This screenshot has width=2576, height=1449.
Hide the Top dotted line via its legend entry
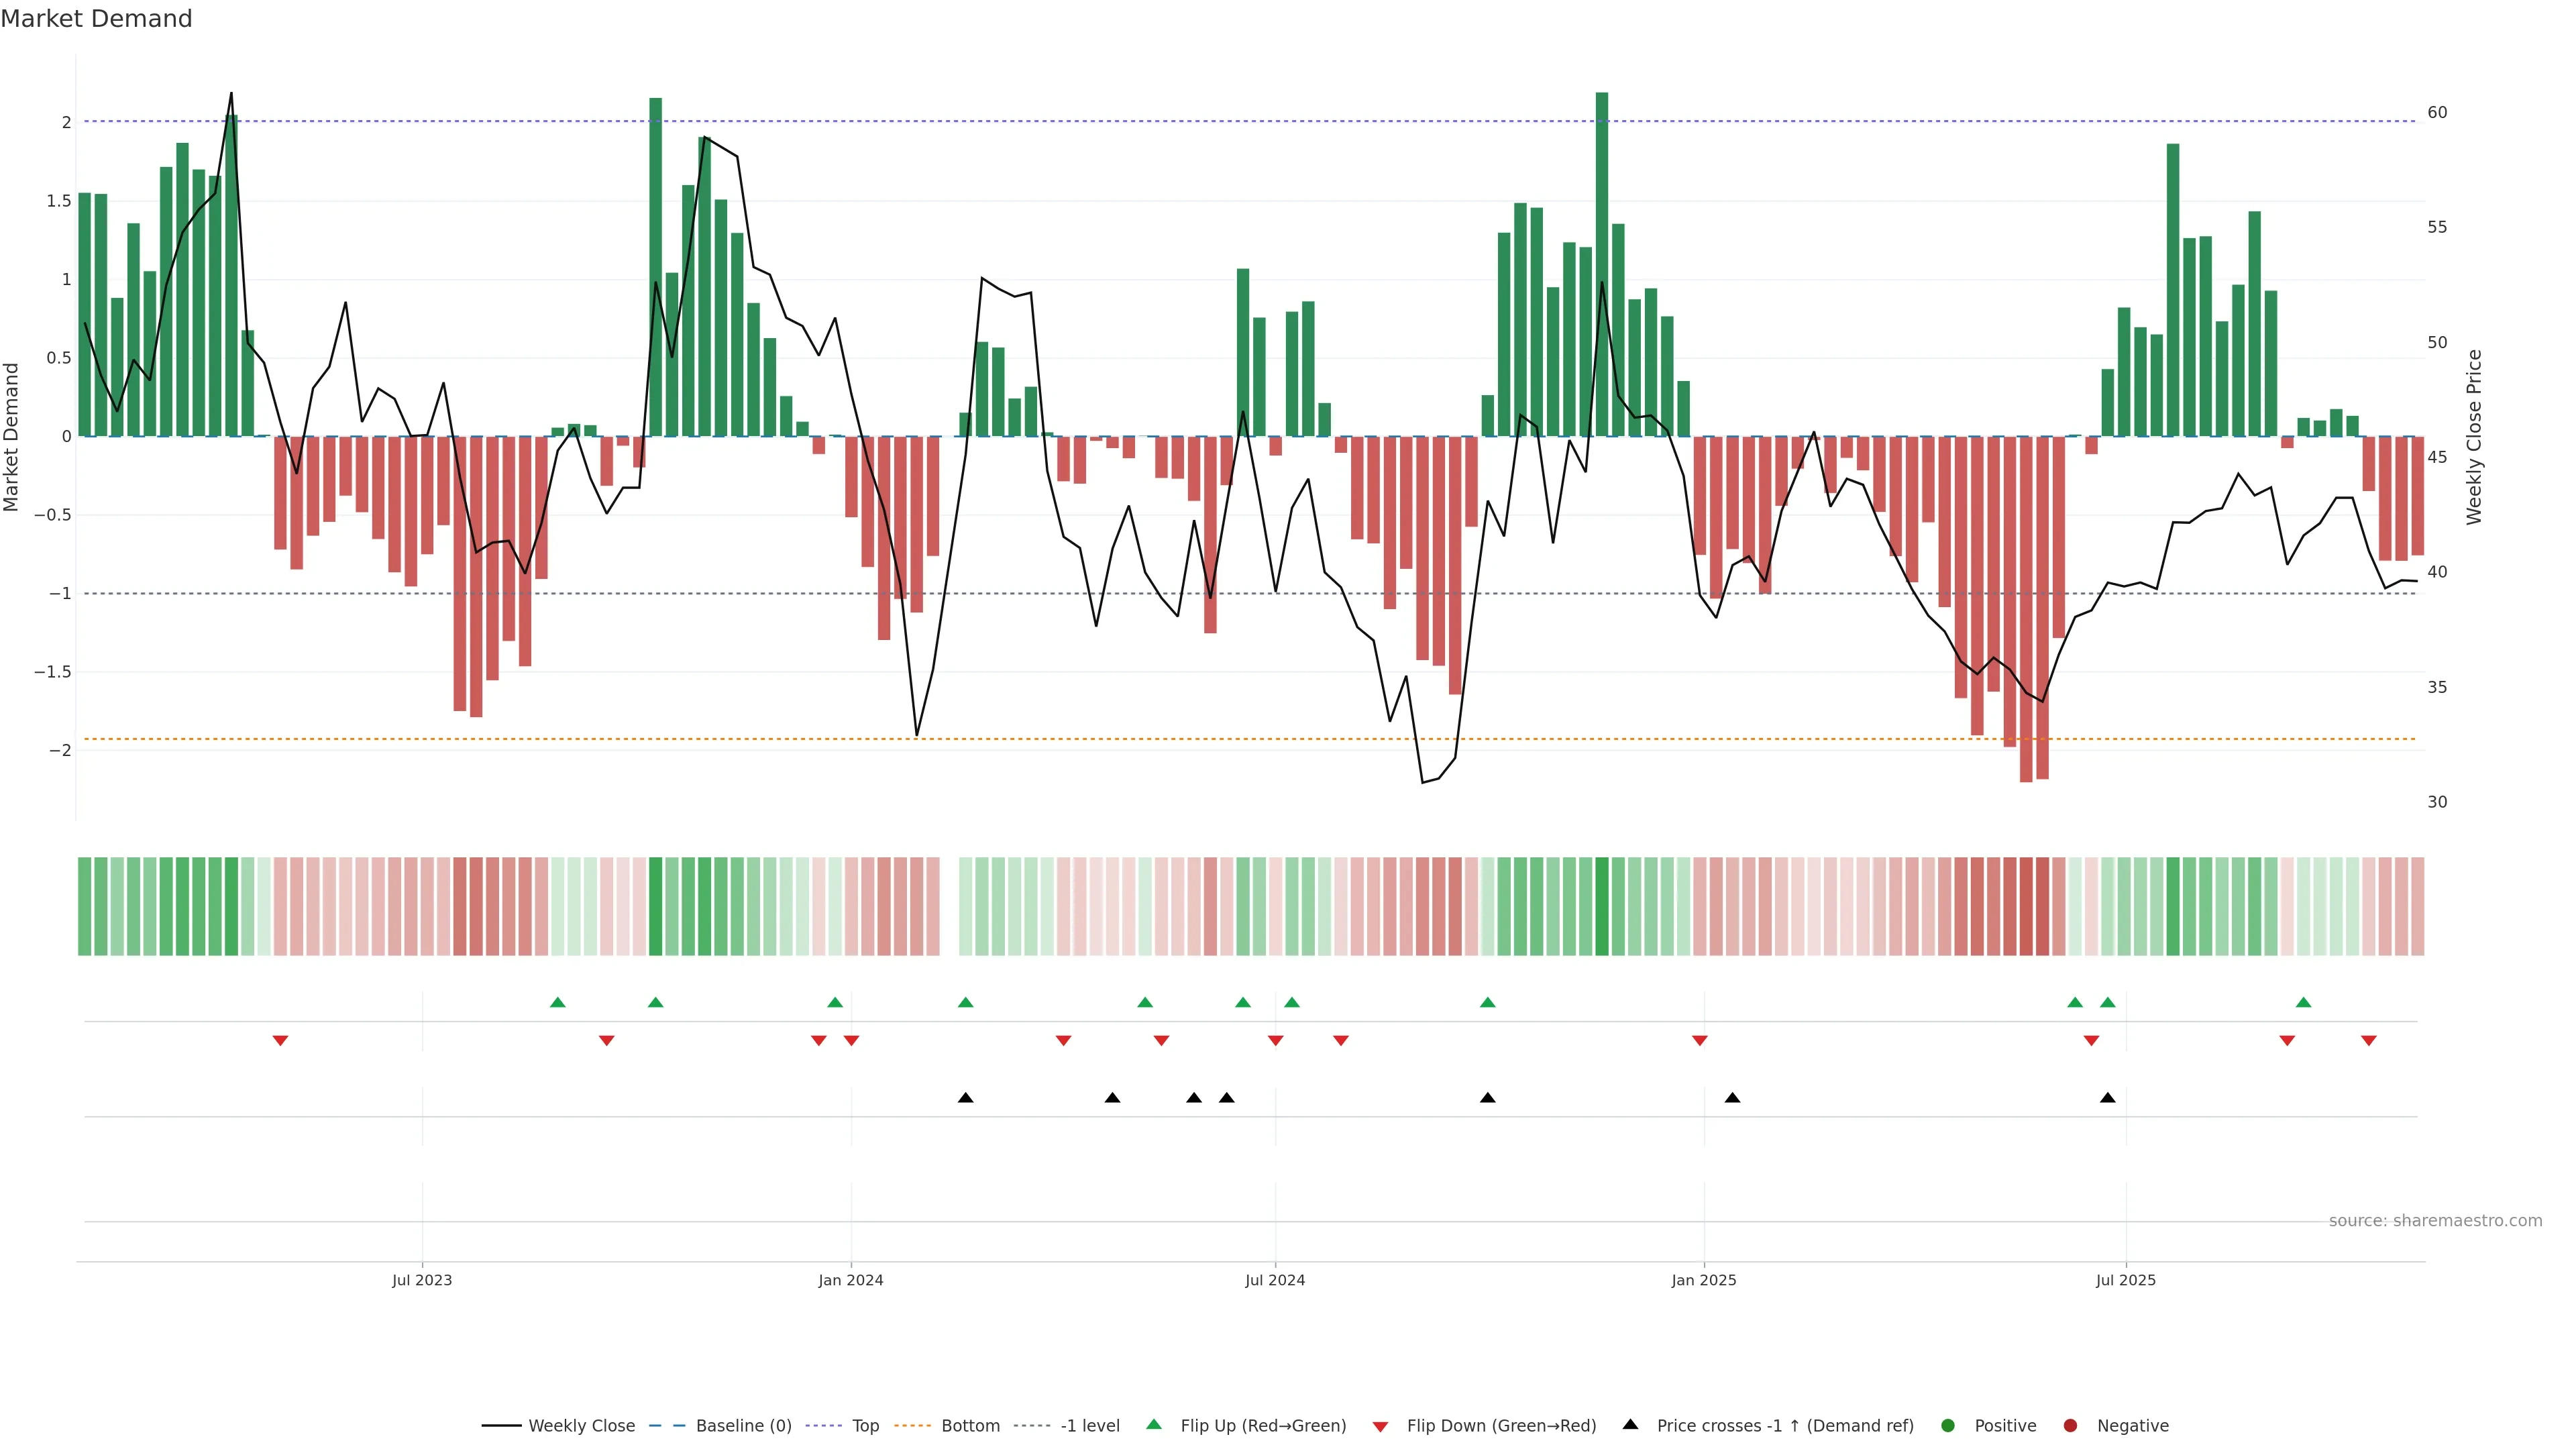(x=865, y=1425)
